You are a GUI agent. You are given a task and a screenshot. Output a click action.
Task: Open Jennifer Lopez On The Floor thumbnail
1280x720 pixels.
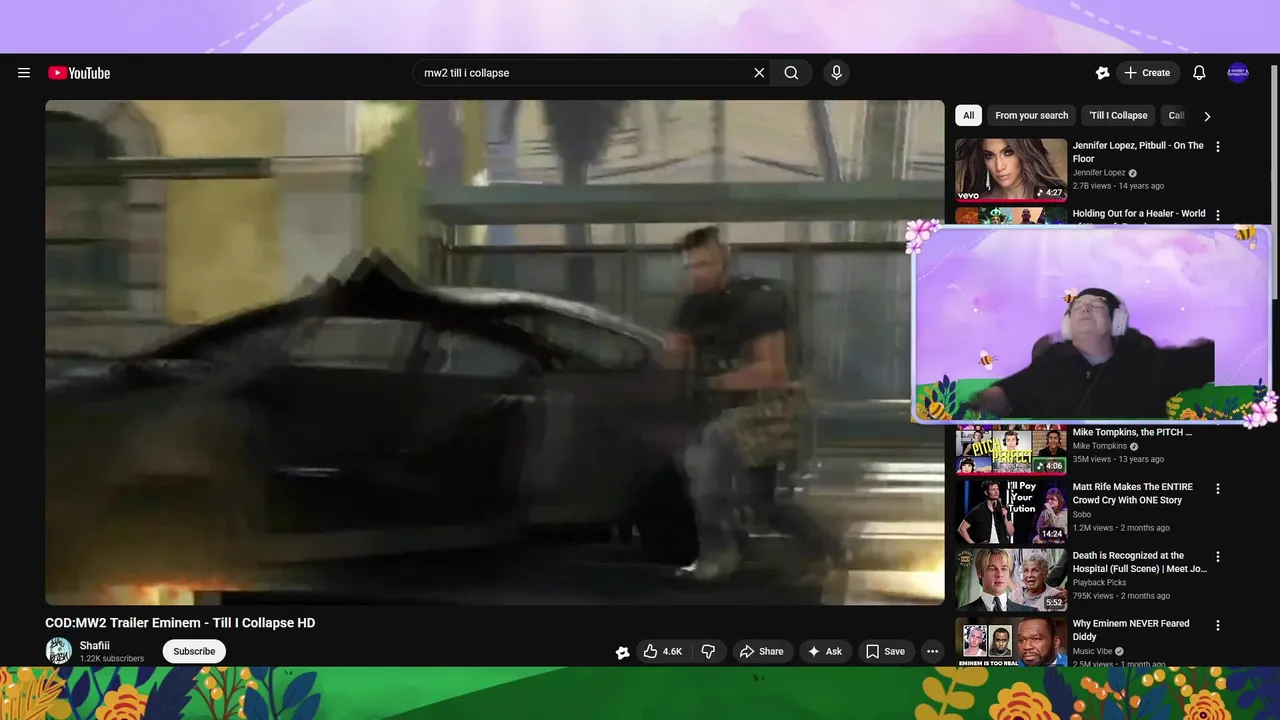point(1011,170)
